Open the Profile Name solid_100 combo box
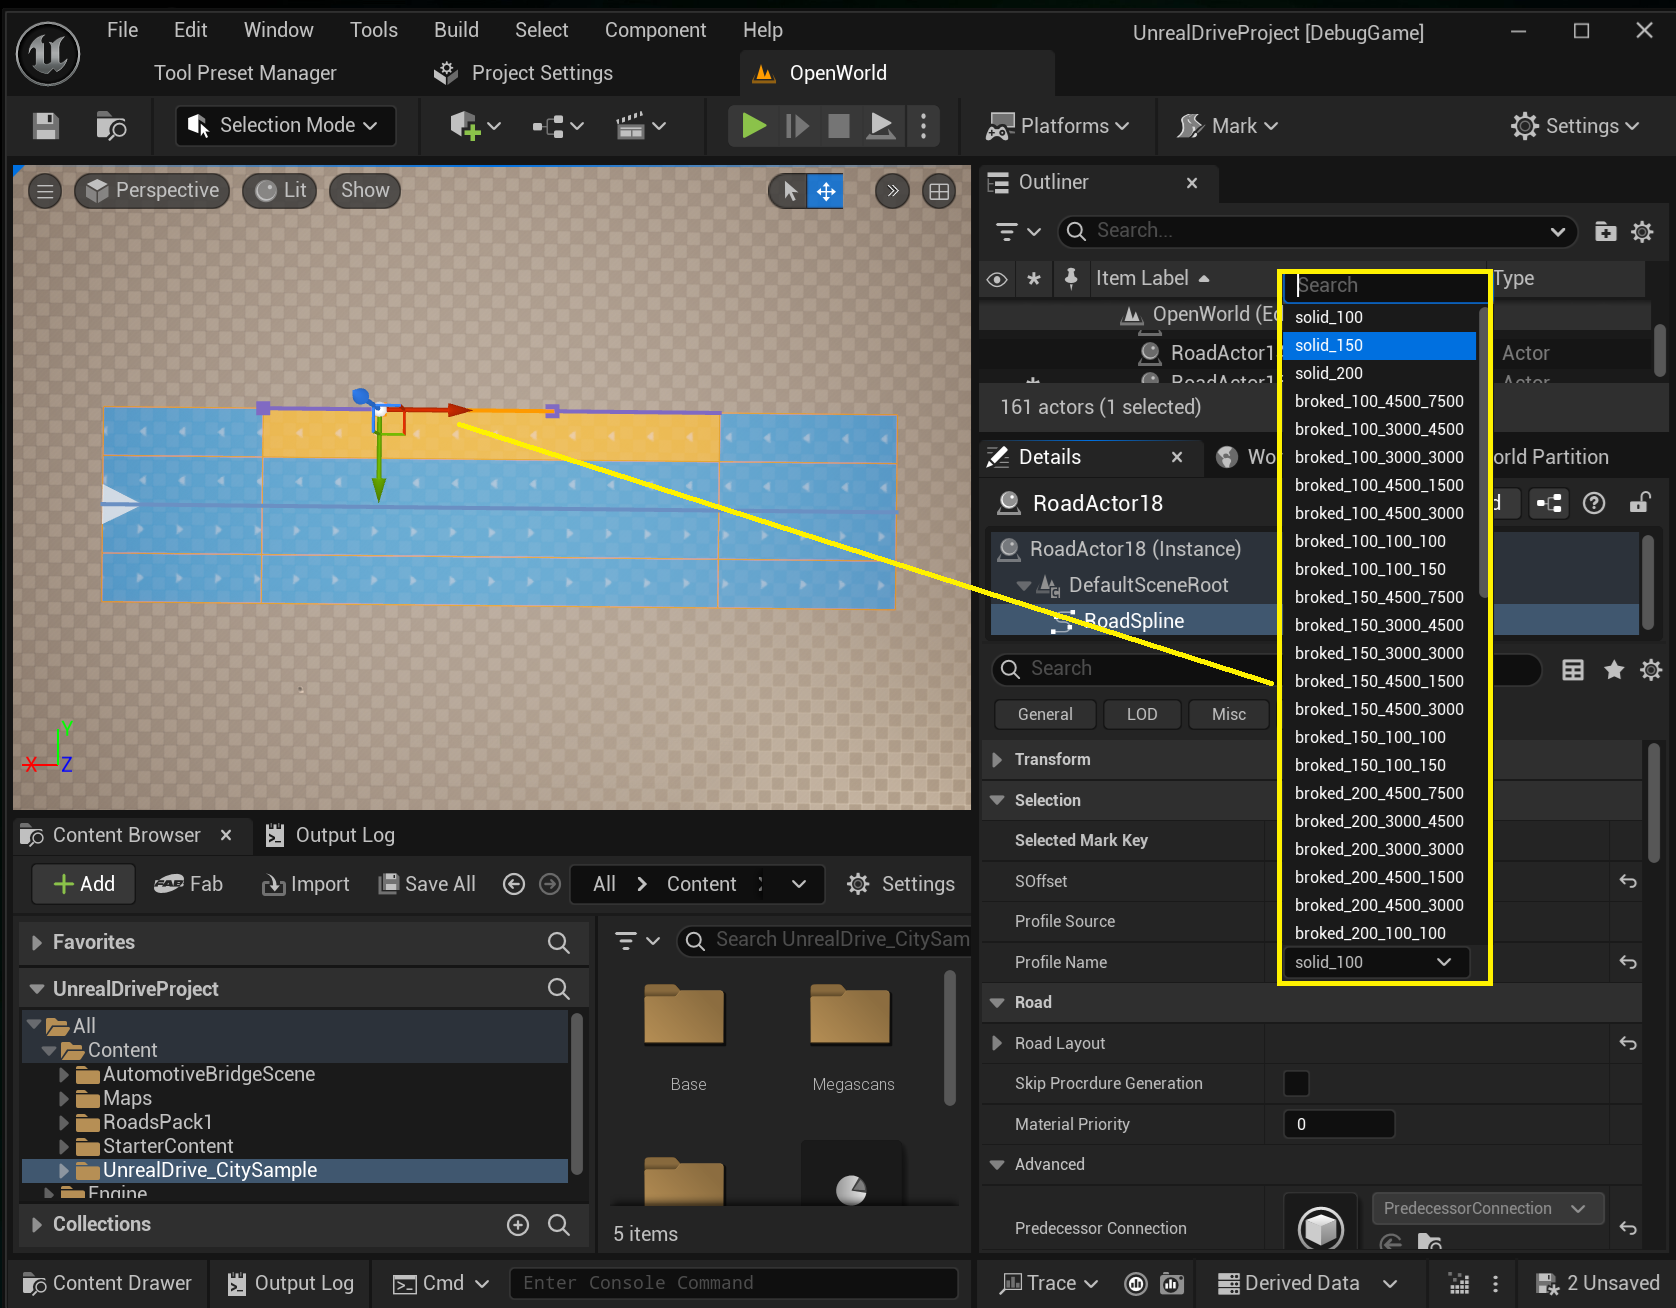 (x=1376, y=962)
